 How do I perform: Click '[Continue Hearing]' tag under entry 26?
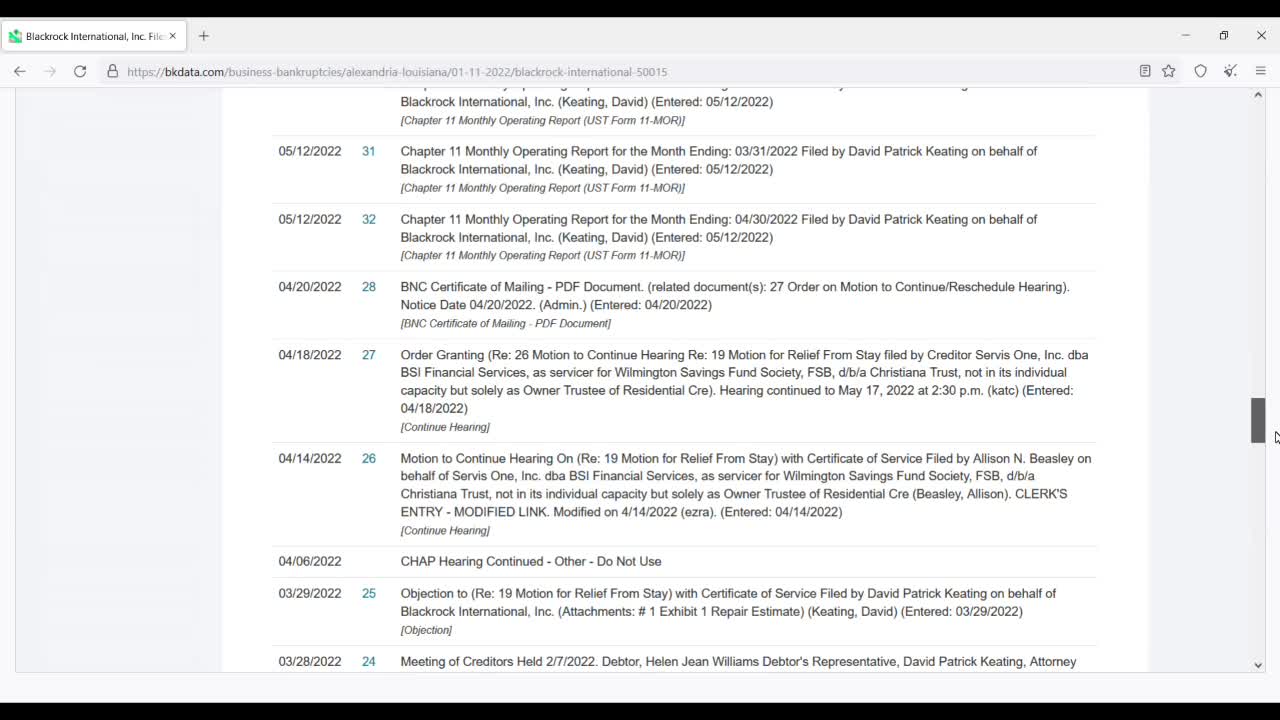coord(445,530)
